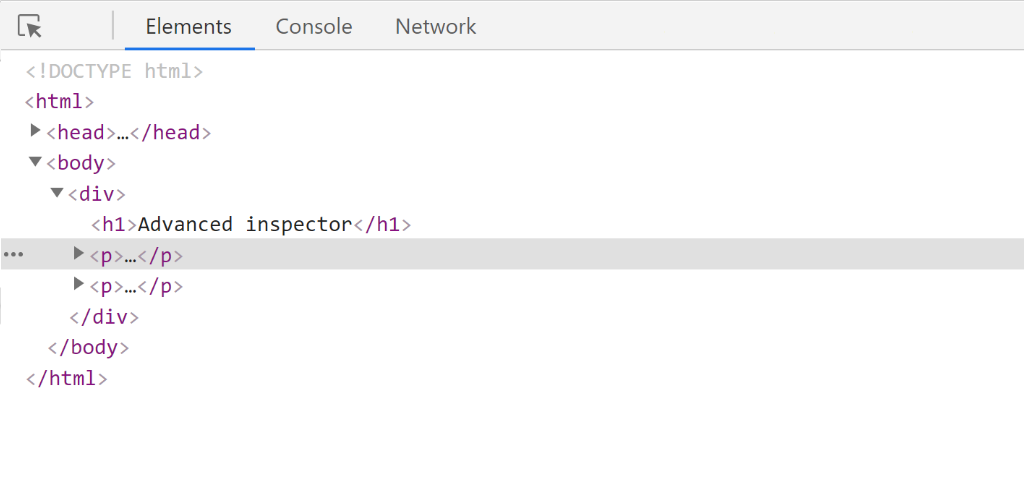The image size is (1024, 500).
Task: Open the three-dot actions on selected row
Action: (x=13, y=255)
